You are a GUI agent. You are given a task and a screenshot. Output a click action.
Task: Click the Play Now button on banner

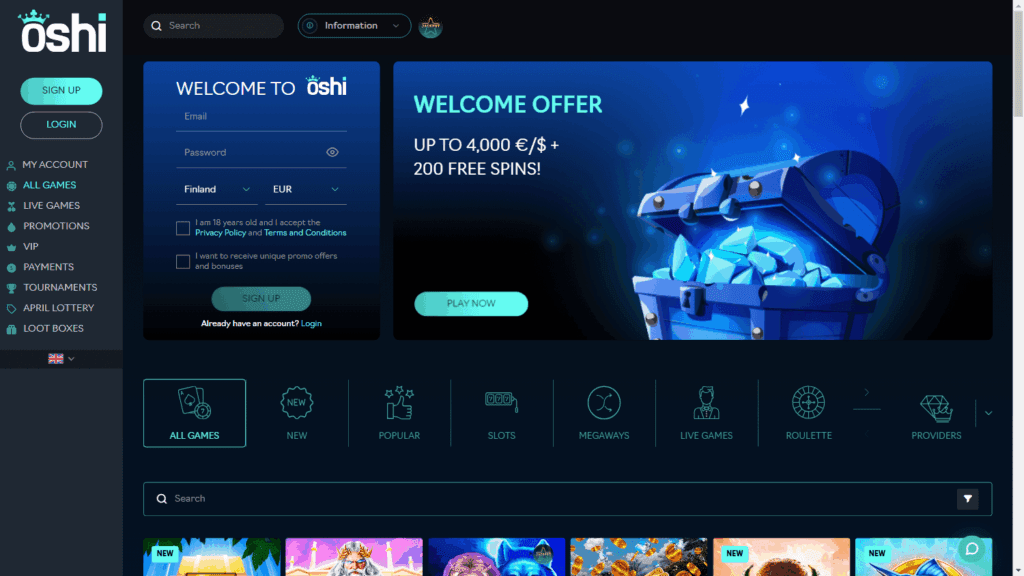coord(471,304)
